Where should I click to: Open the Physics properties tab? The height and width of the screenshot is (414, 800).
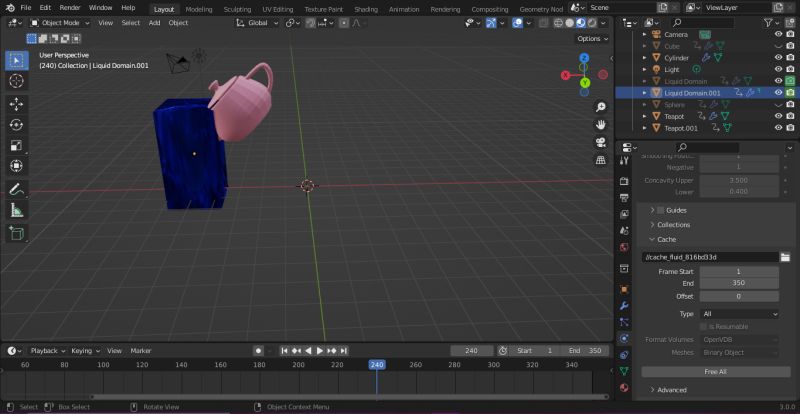click(x=624, y=338)
